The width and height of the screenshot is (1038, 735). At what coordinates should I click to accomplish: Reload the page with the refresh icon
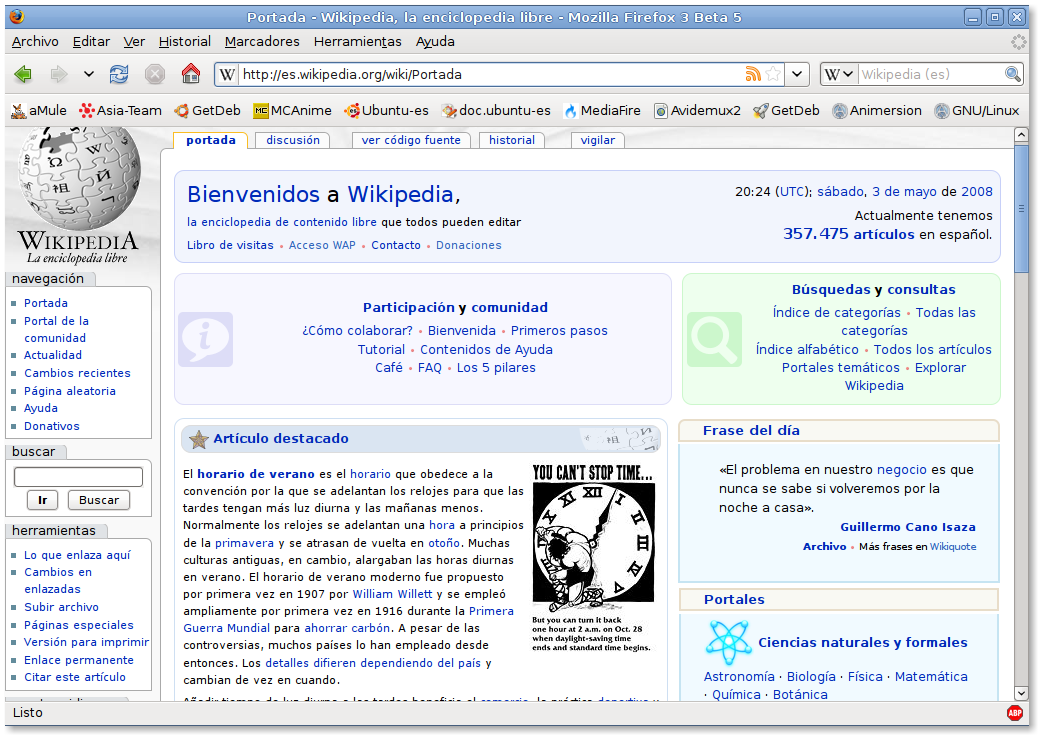click(x=119, y=74)
